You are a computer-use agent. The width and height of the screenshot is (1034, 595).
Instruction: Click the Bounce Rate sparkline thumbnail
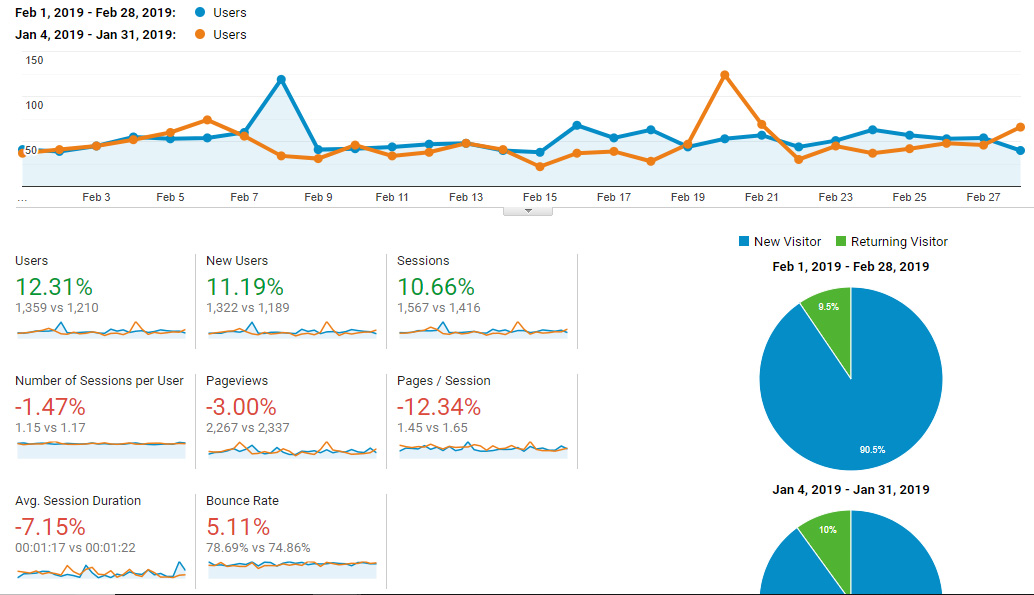click(x=292, y=569)
